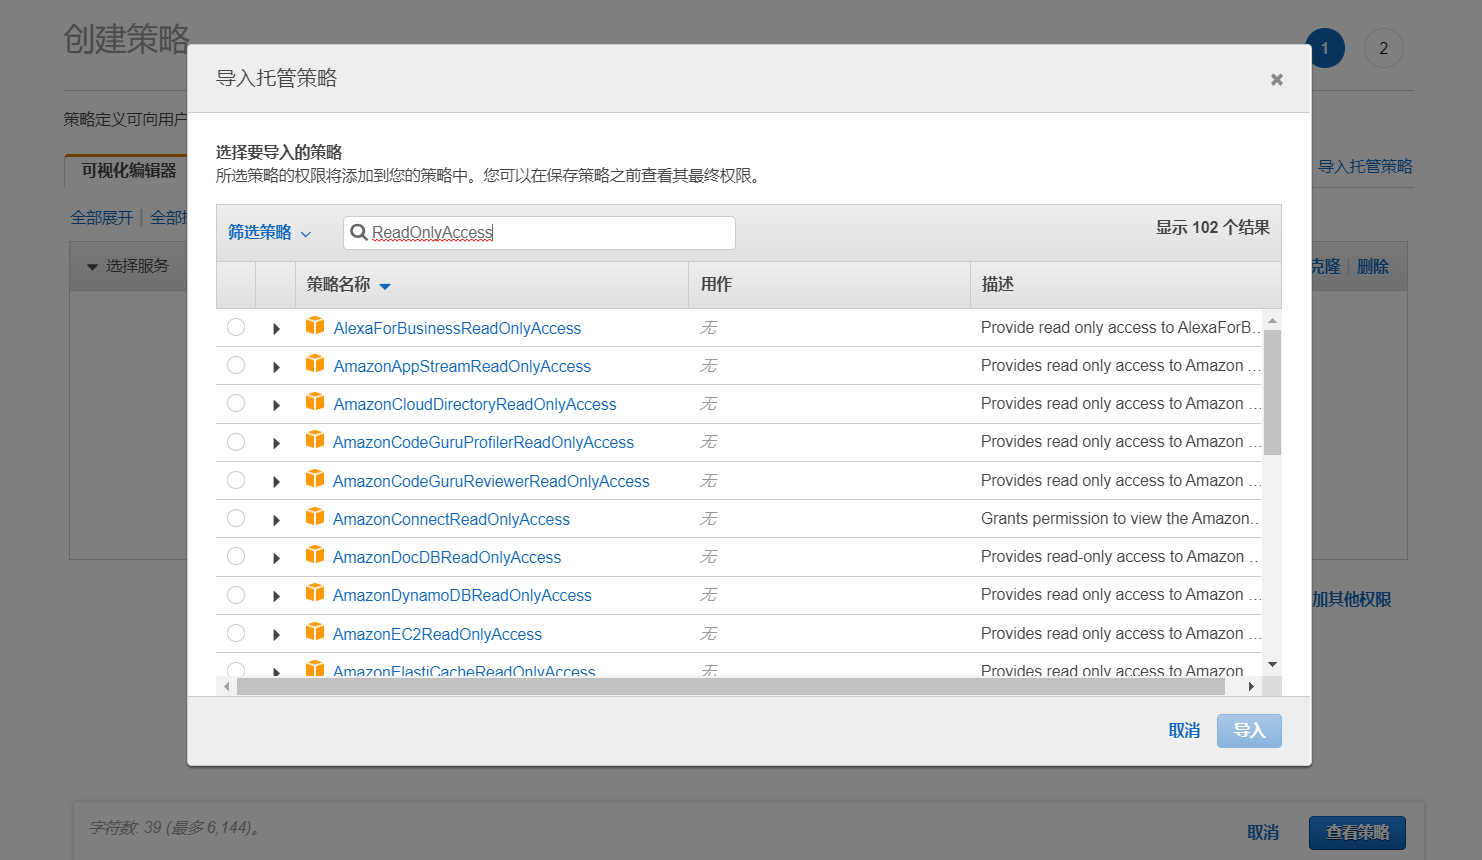Click the policy icon for AmazonCloudDirectoryReadOnlyAccess
The image size is (1482, 860).
click(315, 402)
